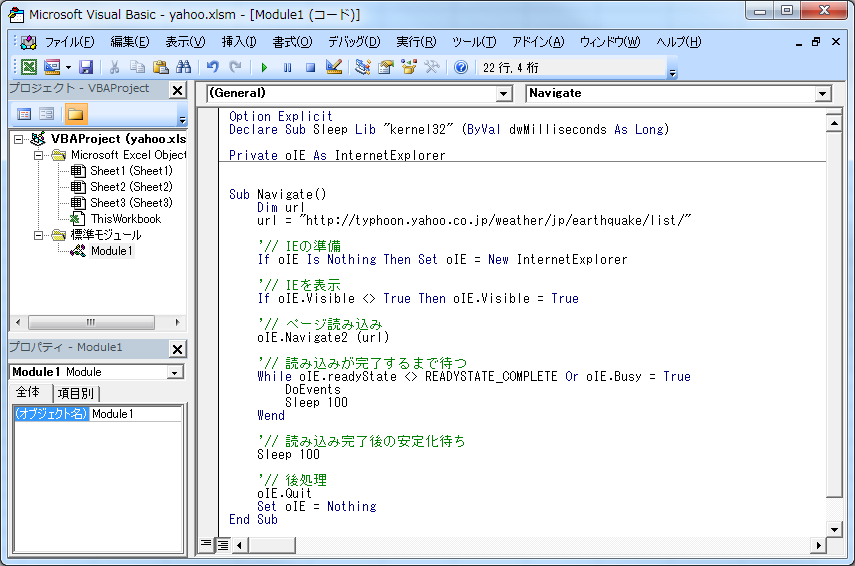Click project pane horizontal scrollbar thumb
The width and height of the screenshot is (855, 566).
pyautogui.click(x=91, y=322)
